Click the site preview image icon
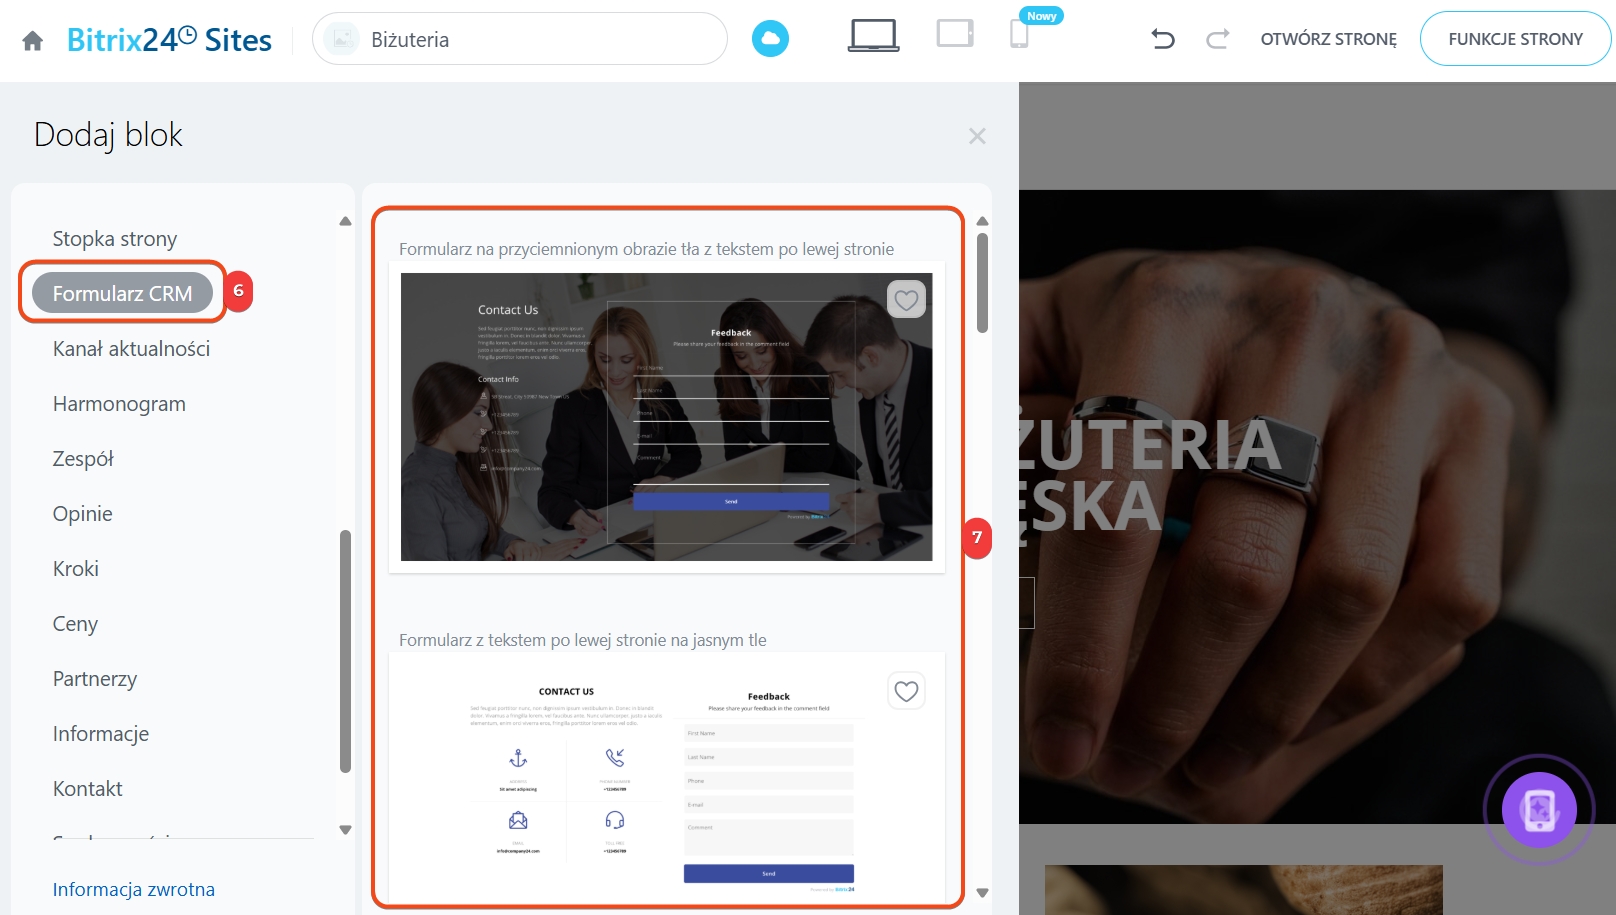This screenshot has width=1616, height=915. coord(342,39)
